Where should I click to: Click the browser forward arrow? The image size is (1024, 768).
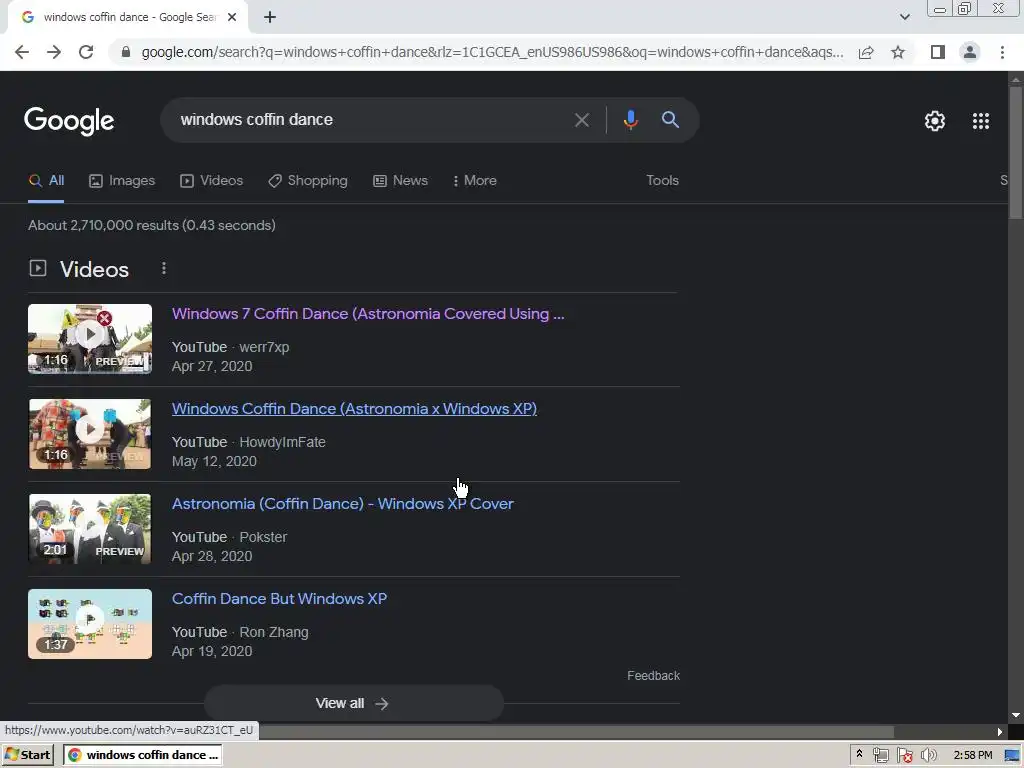tap(54, 52)
